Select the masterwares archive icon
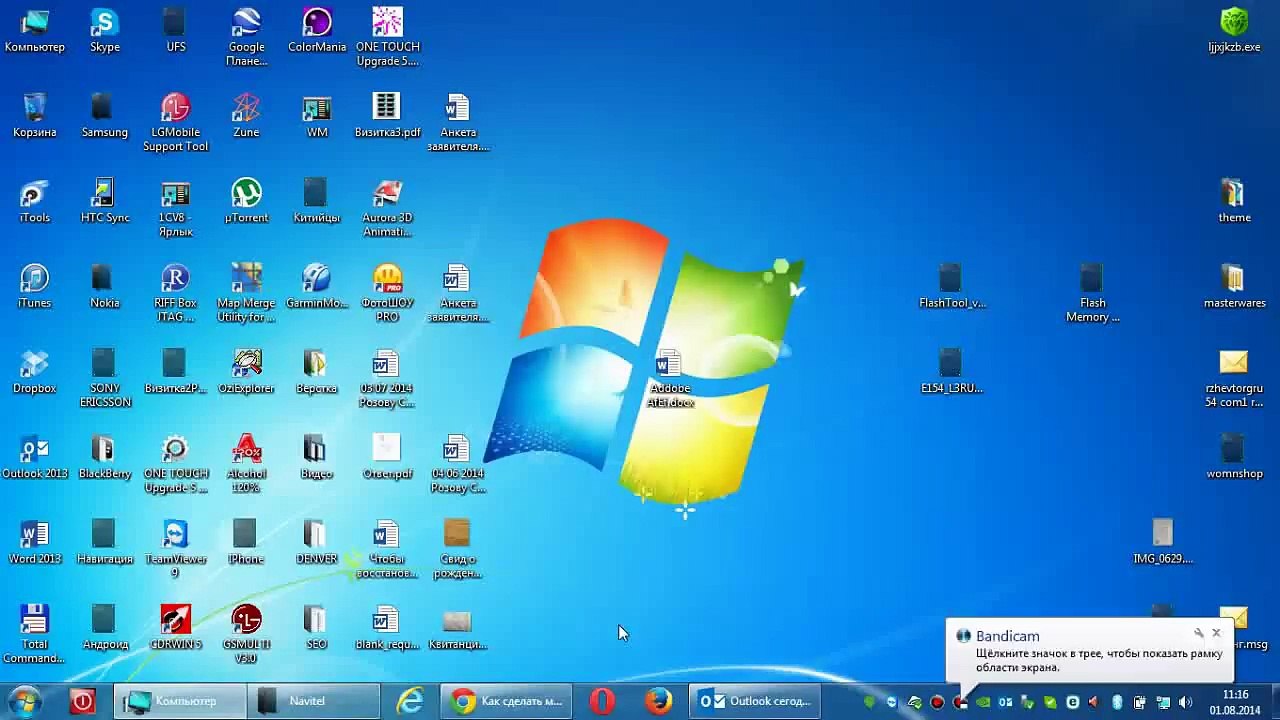 [1234, 286]
